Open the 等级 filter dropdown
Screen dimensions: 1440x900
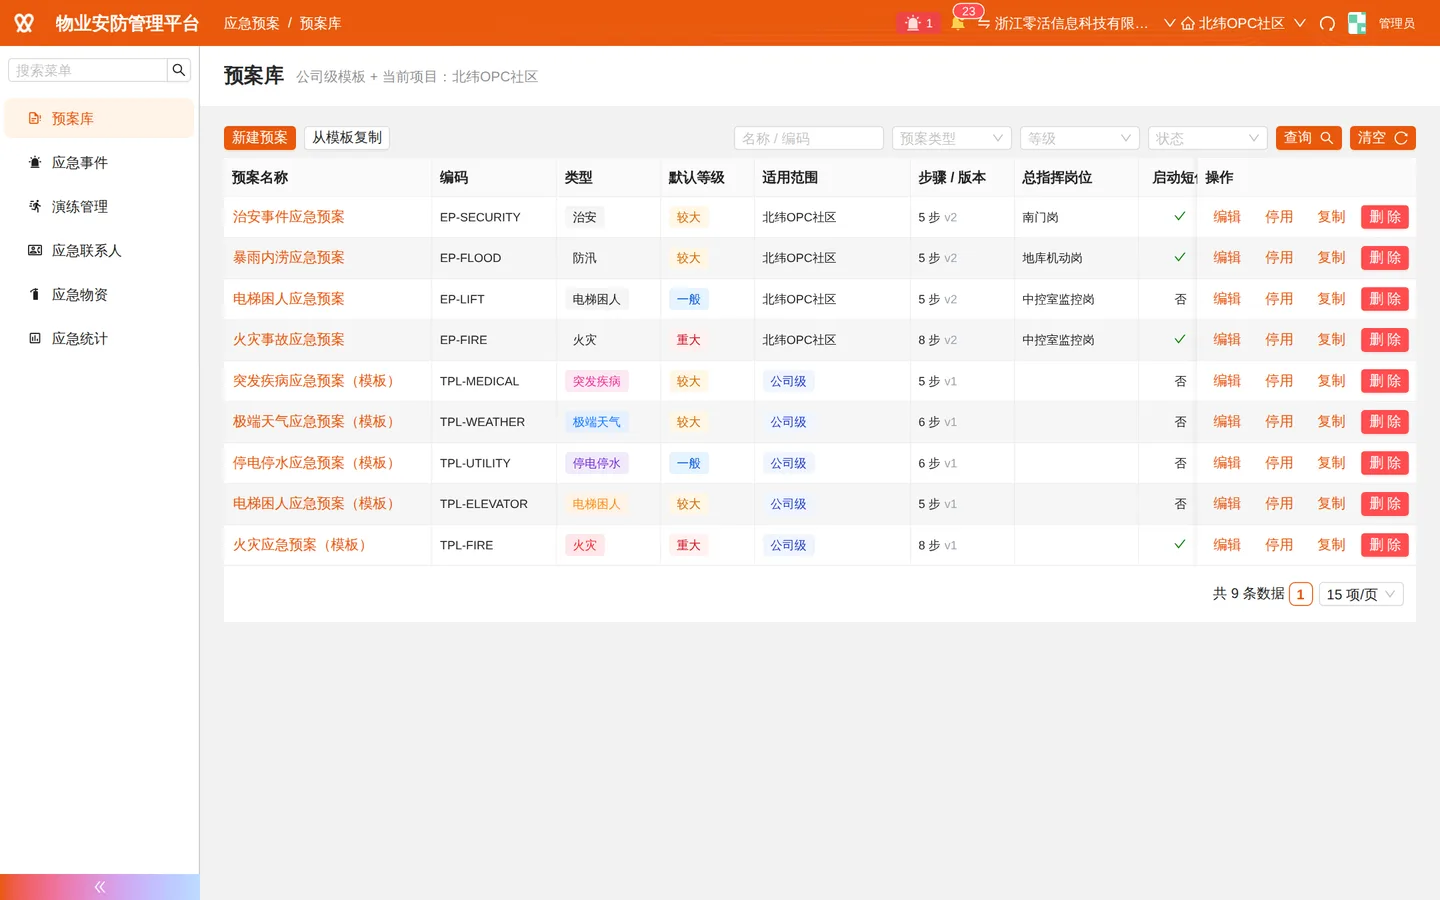[1080, 138]
